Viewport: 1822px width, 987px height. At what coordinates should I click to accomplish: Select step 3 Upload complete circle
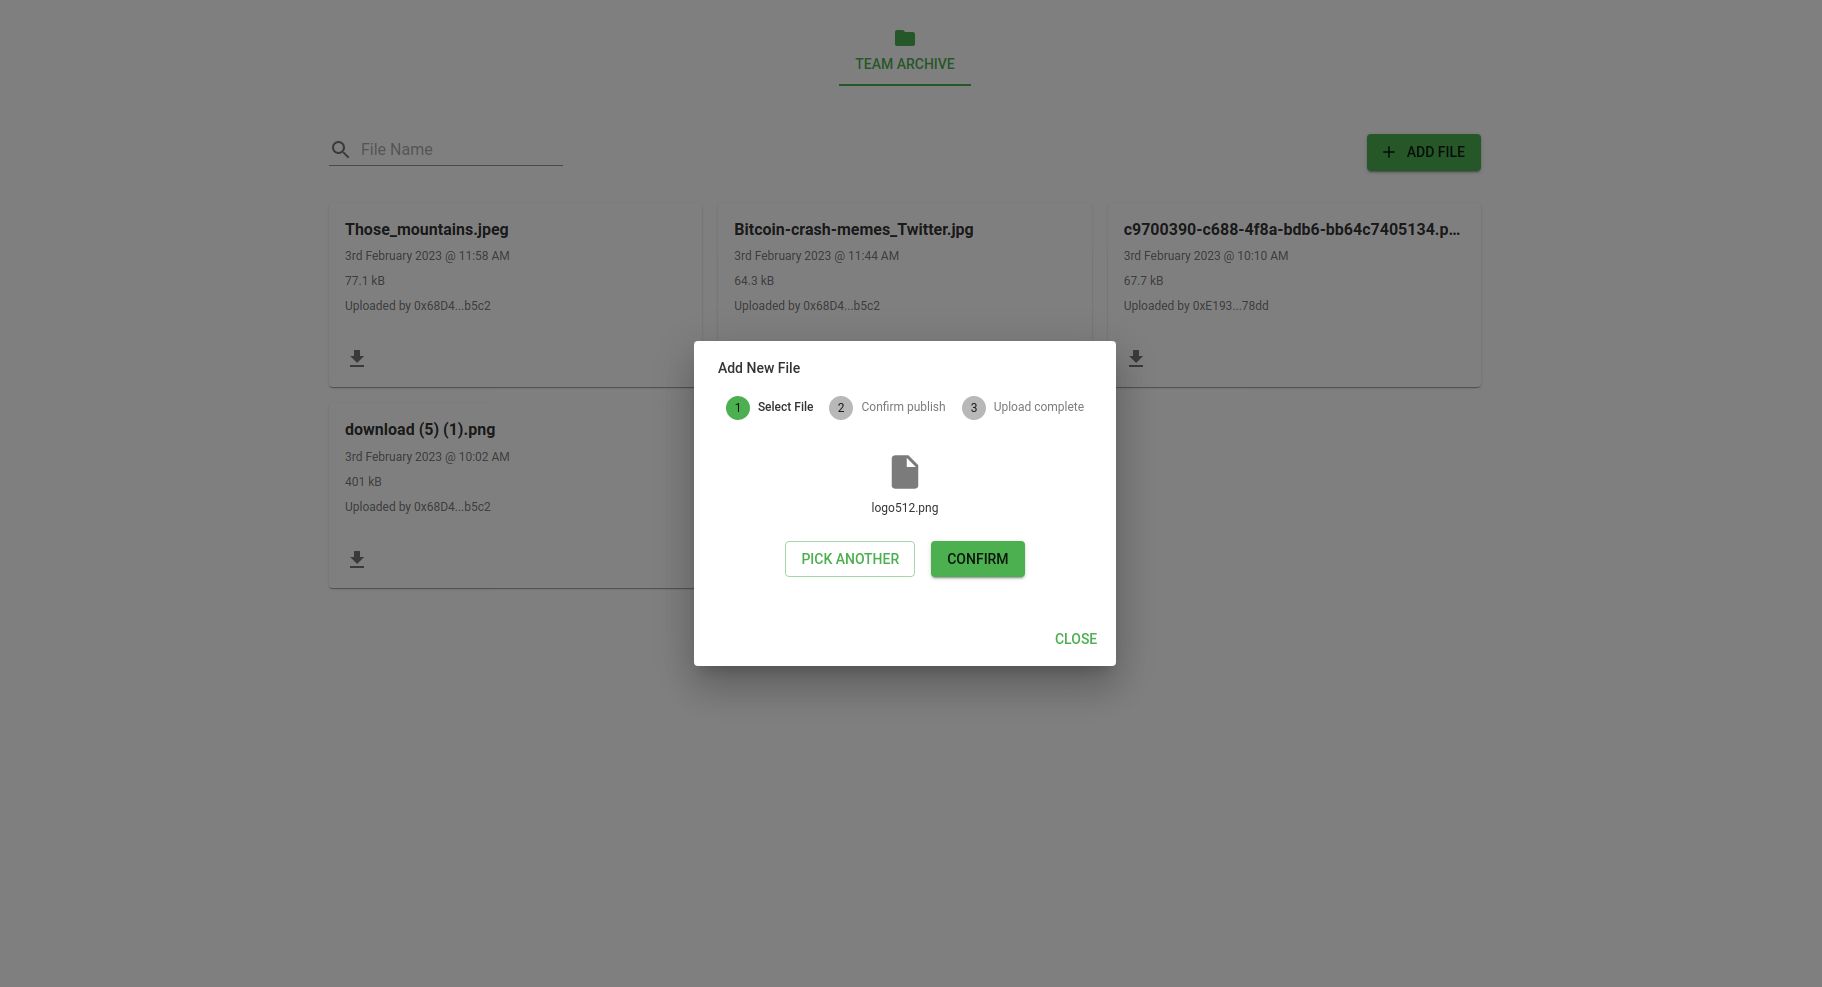click(974, 407)
